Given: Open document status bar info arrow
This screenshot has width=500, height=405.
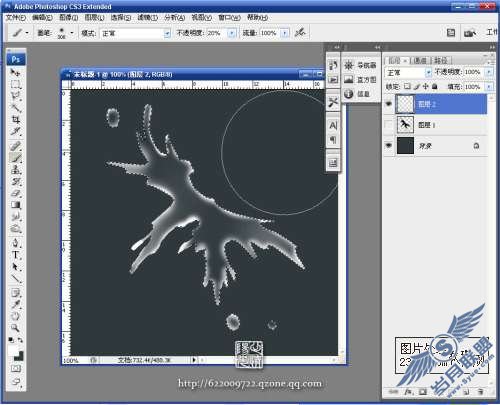Looking at the screenshot, I should 194,360.
